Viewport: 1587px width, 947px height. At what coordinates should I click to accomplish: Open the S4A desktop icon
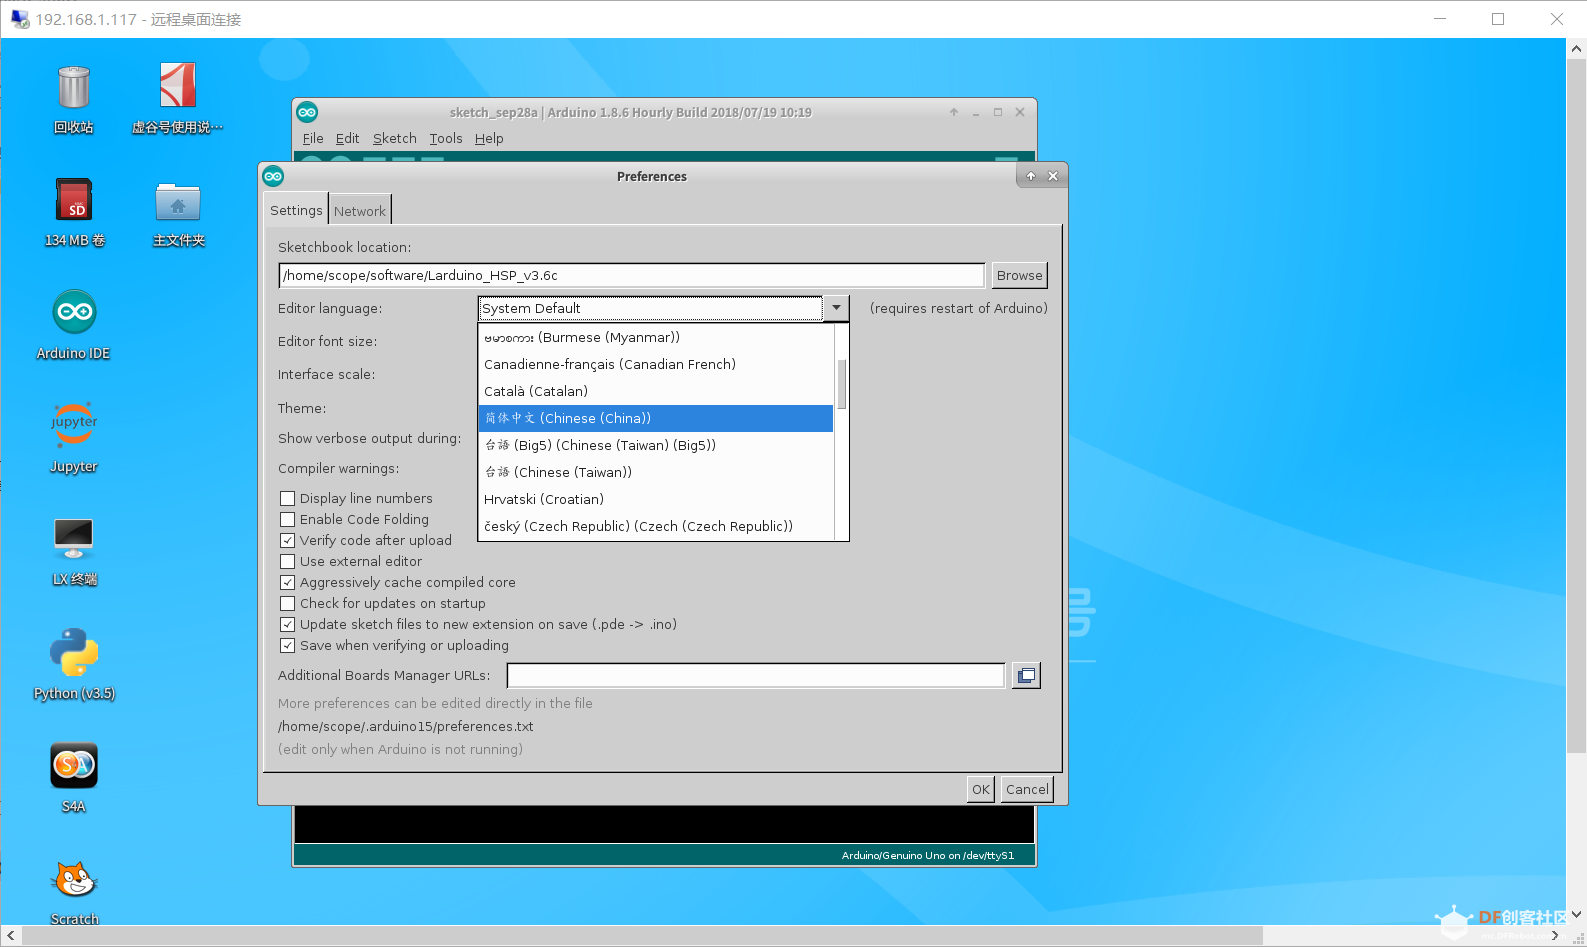click(74, 767)
